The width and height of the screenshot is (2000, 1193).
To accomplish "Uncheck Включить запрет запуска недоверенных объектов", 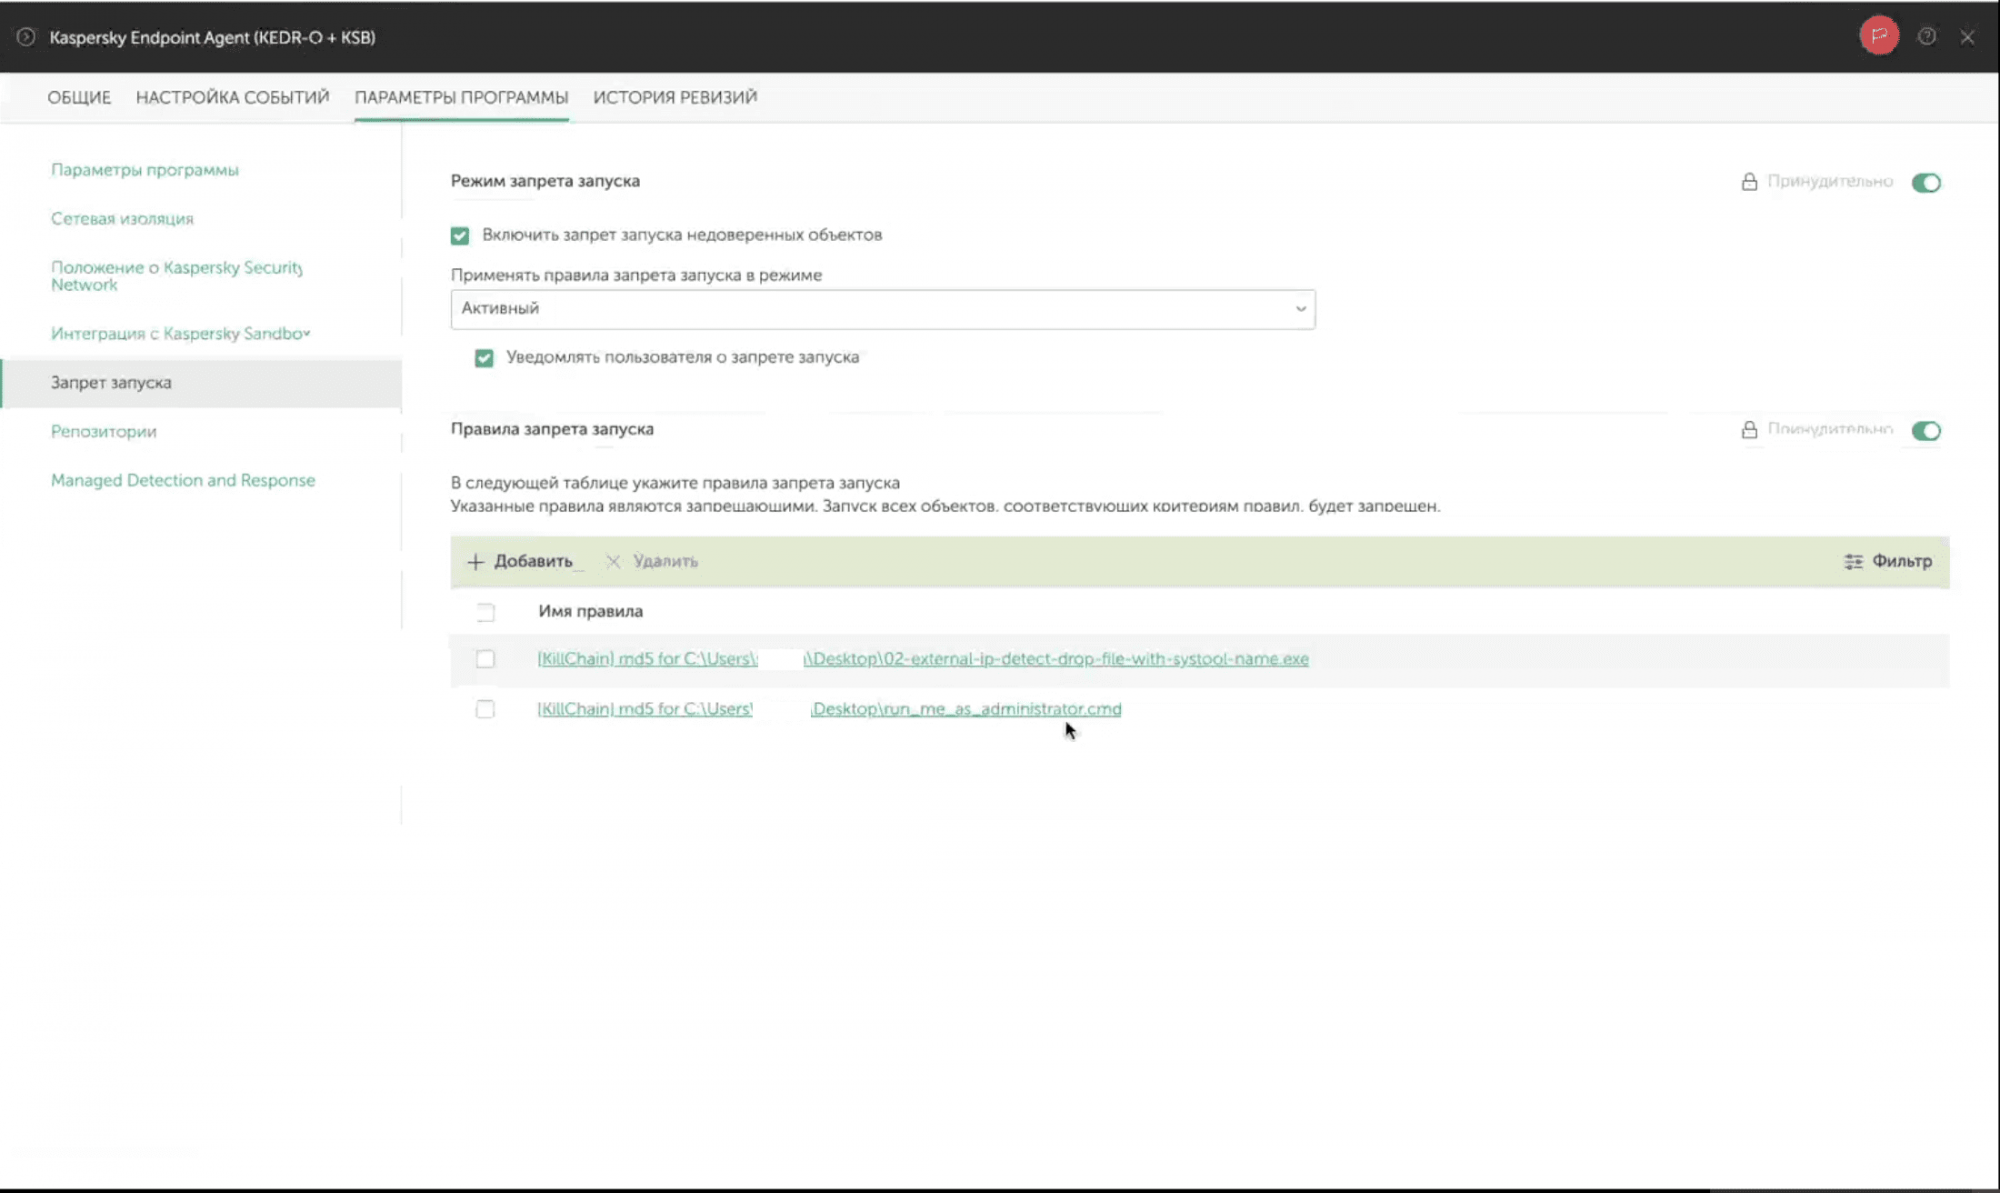I will (x=460, y=236).
